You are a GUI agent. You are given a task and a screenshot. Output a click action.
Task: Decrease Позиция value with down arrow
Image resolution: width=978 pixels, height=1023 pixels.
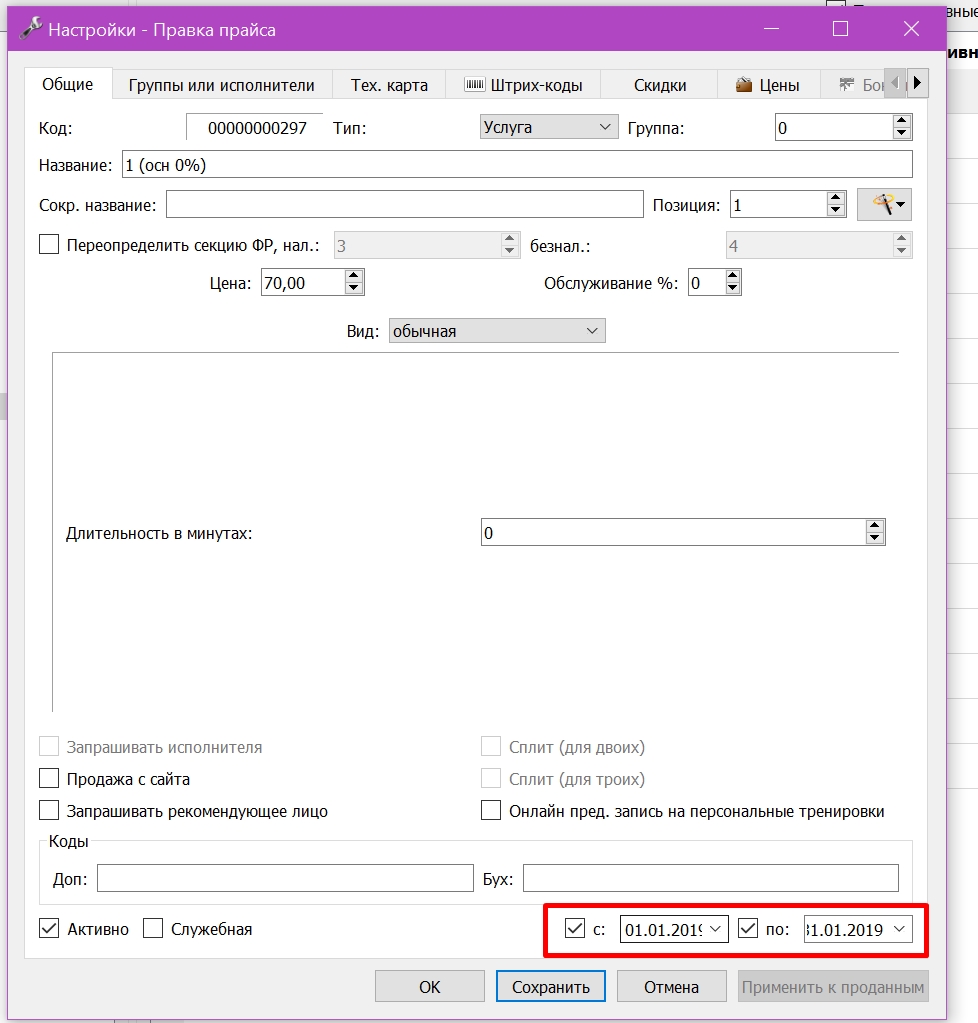tap(836, 211)
